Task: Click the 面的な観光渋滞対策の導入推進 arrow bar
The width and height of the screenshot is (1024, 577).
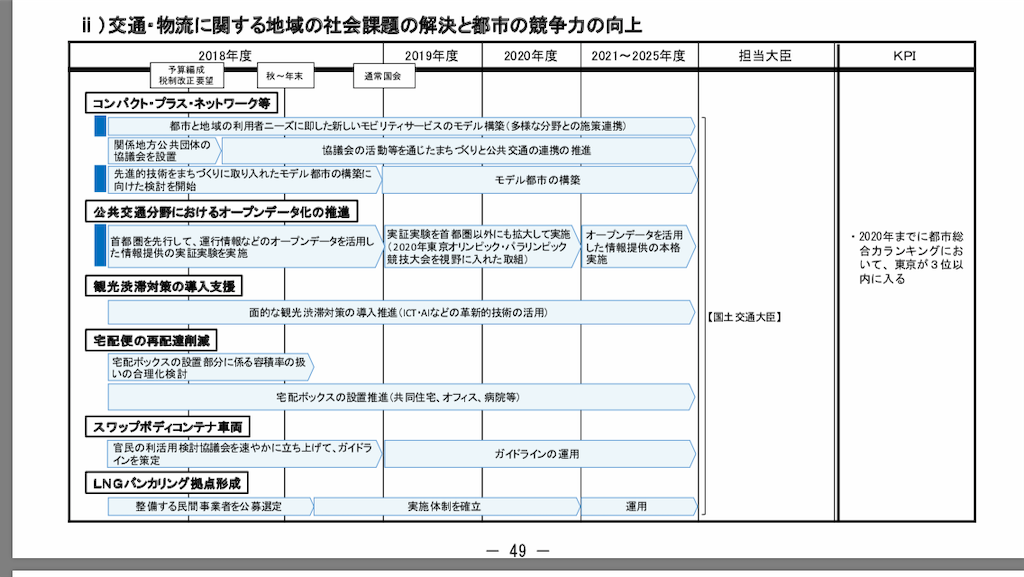Action: [401, 313]
